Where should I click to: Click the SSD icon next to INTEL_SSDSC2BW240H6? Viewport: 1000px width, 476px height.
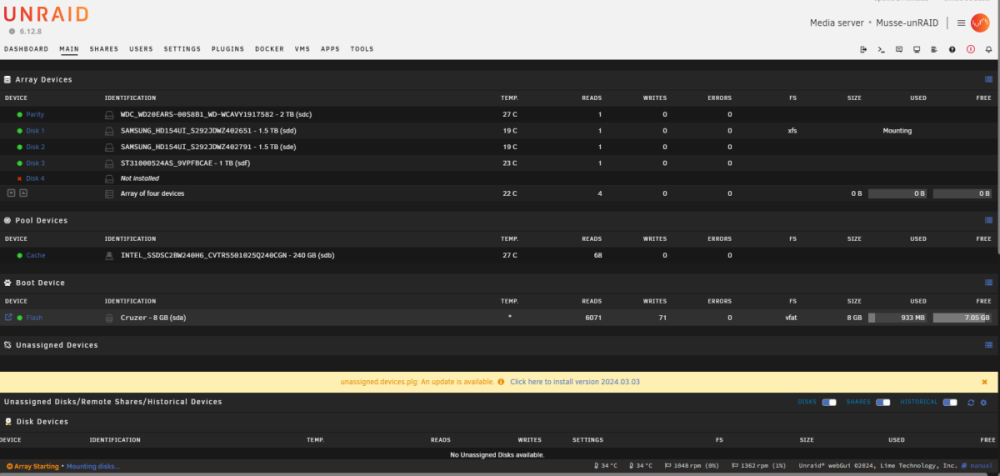pos(109,255)
